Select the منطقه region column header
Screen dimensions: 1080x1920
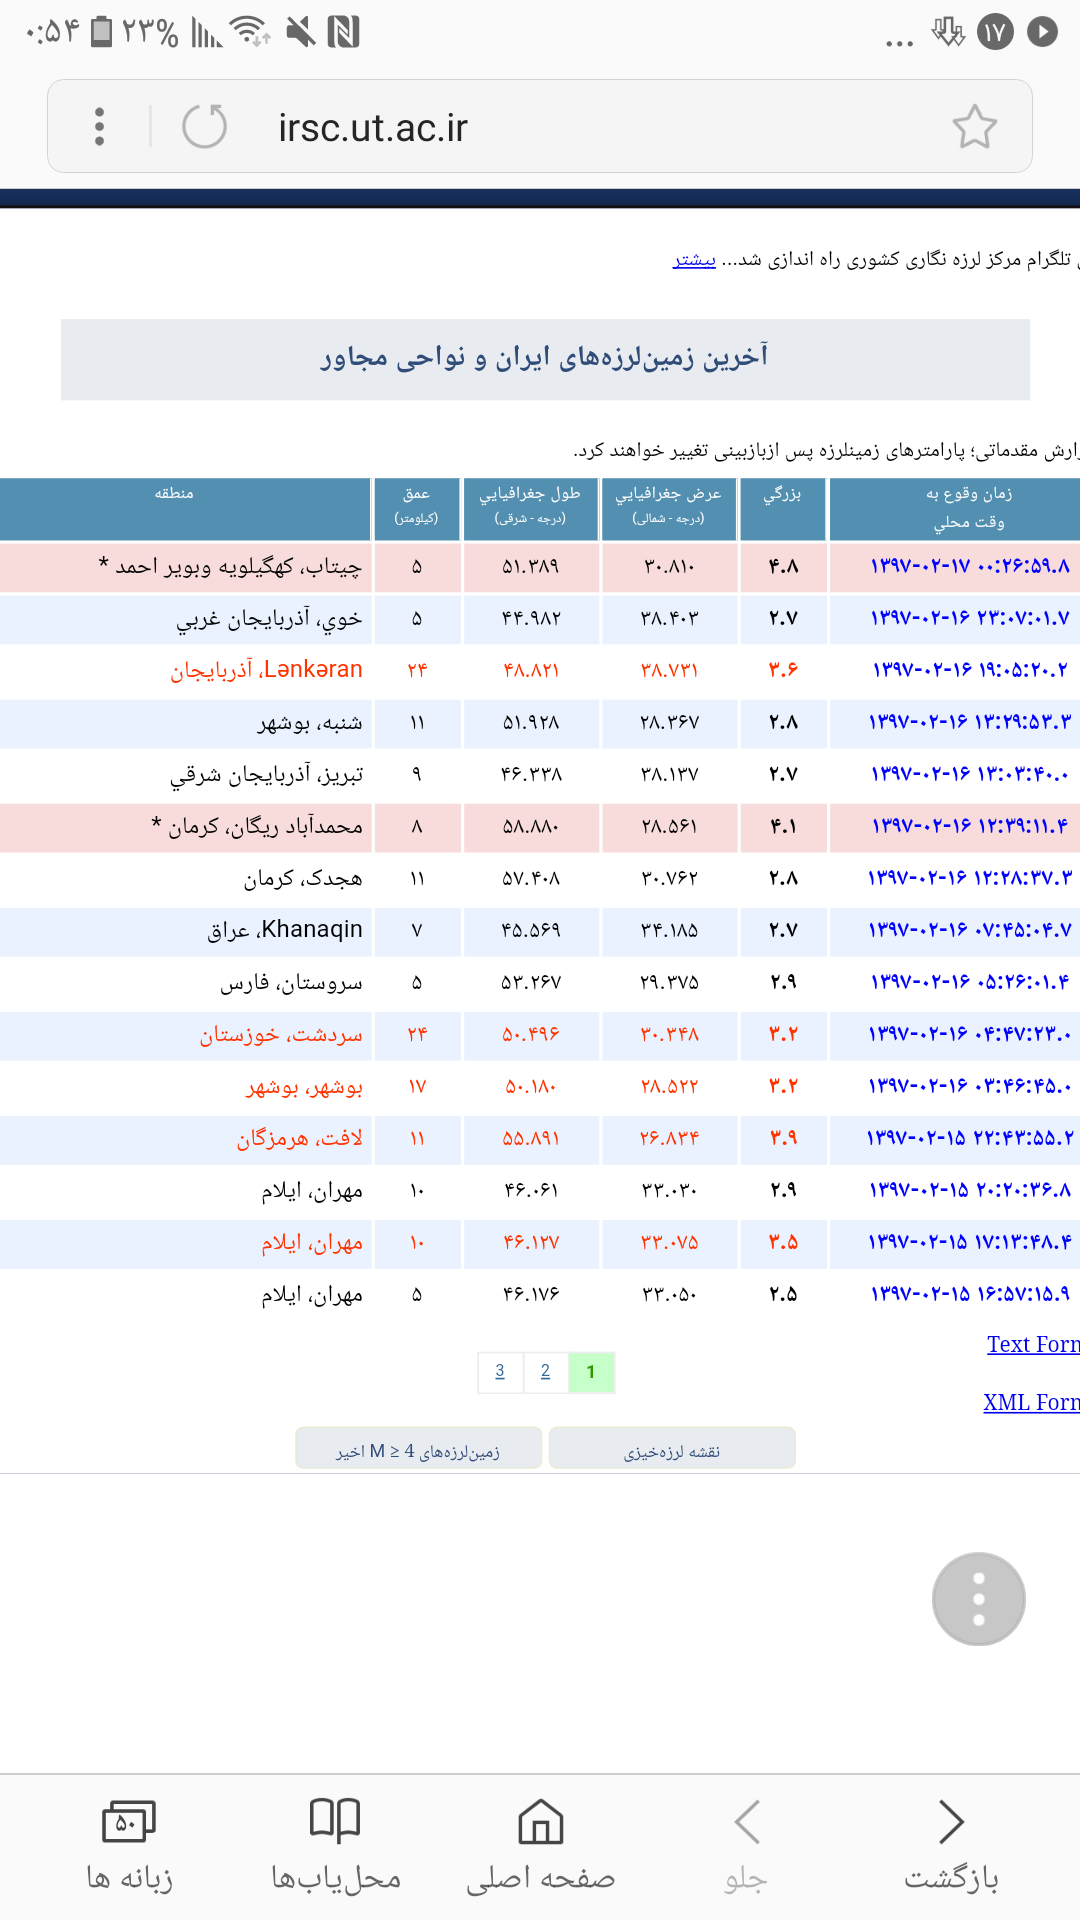(x=185, y=509)
